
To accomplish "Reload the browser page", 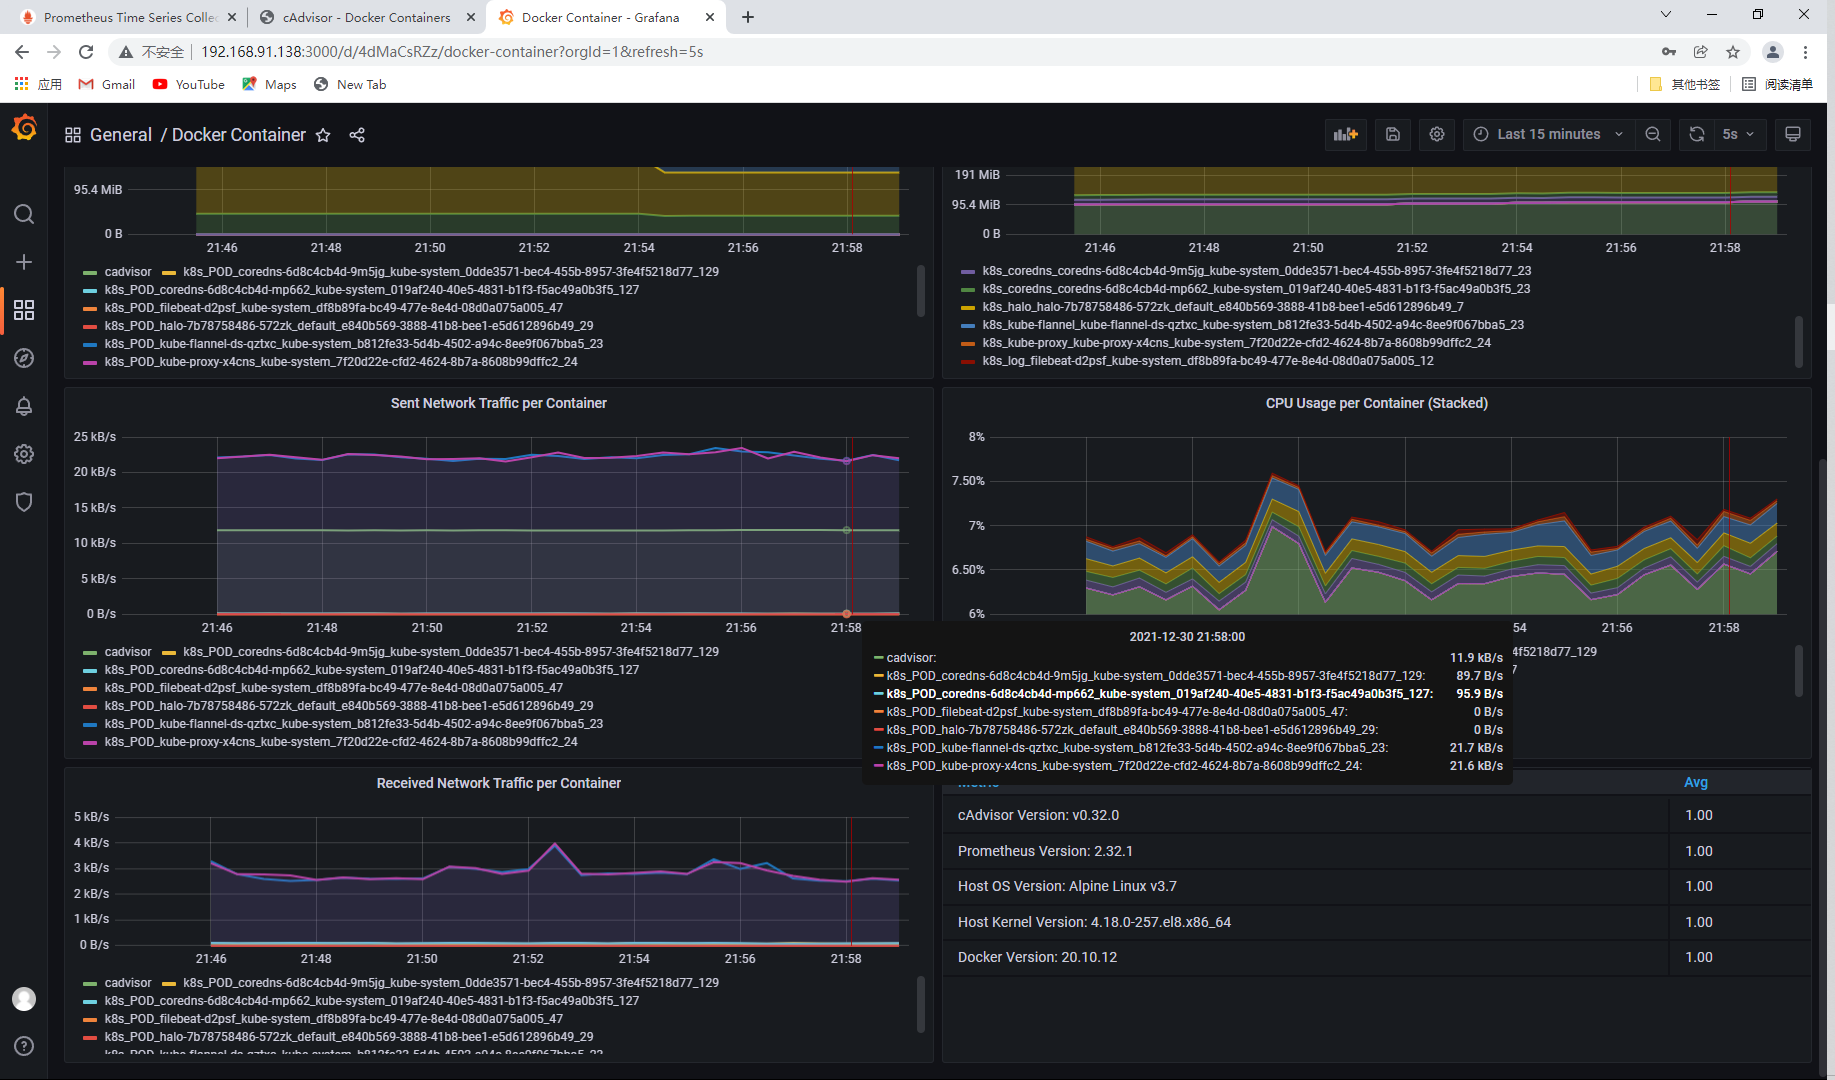I will click(86, 52).
